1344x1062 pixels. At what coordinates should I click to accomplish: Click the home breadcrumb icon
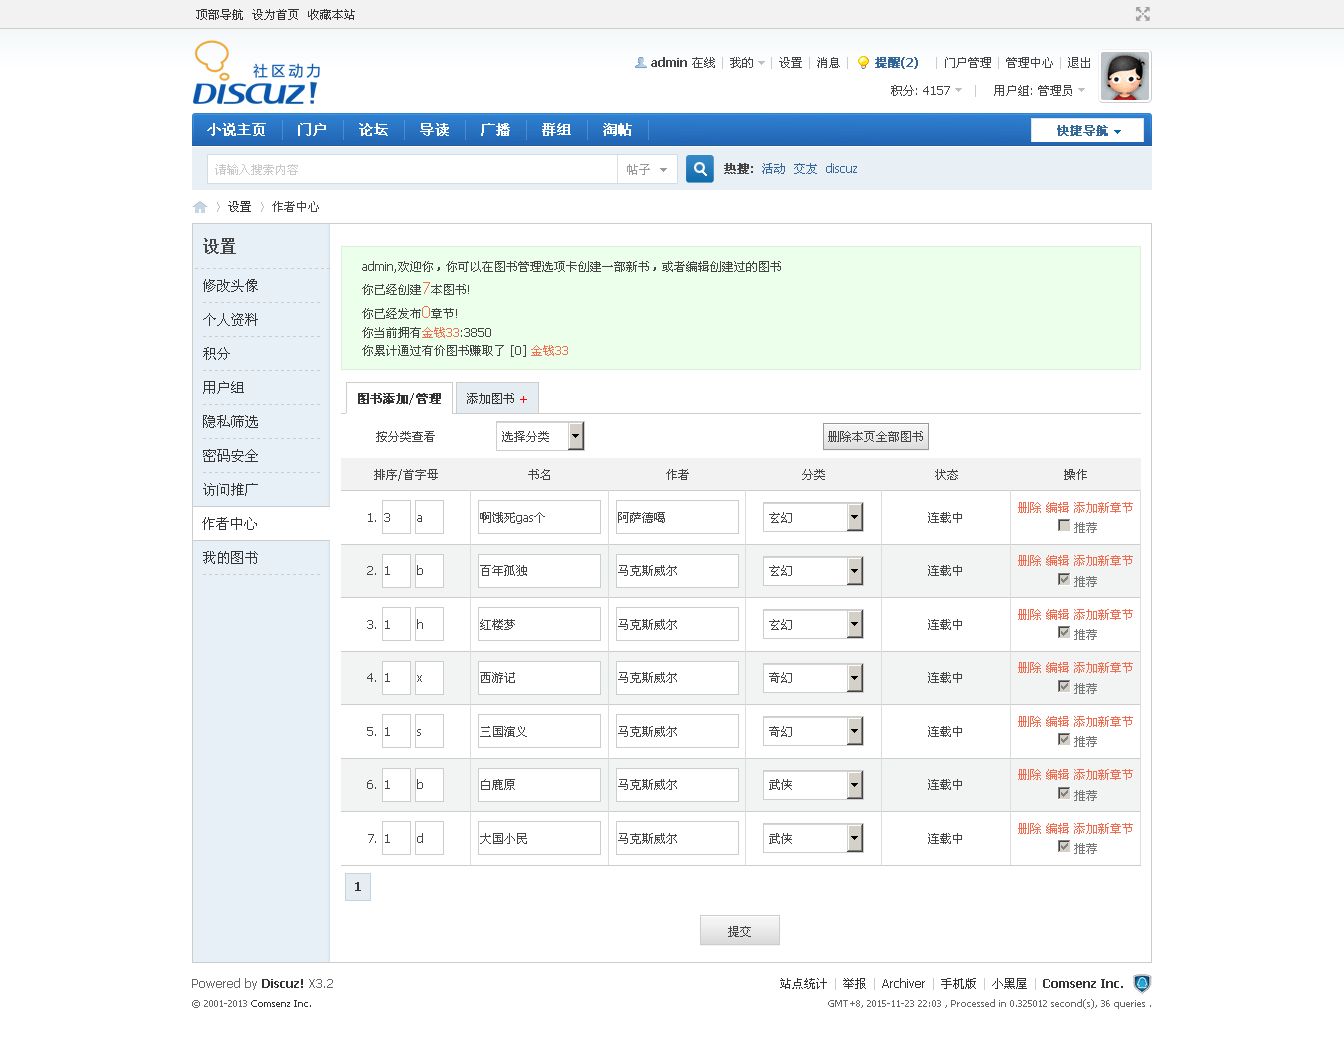(x=200, y=207)
